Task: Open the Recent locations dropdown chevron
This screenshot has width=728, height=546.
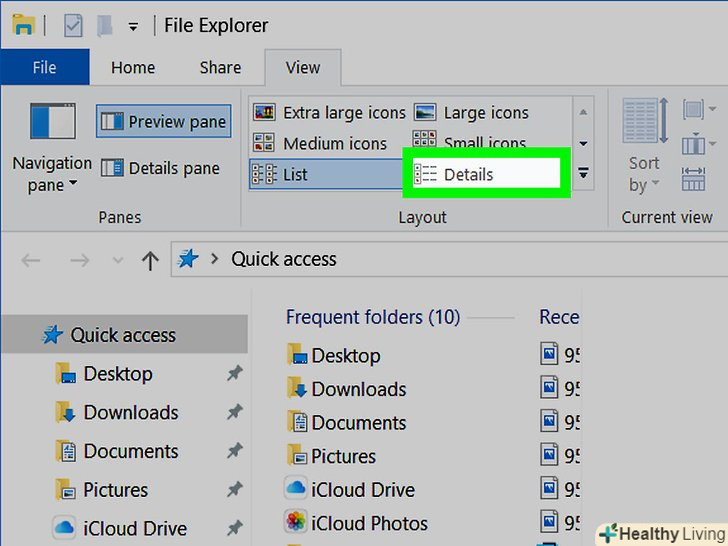Action: pyautogui.click(x=118, y=260)
